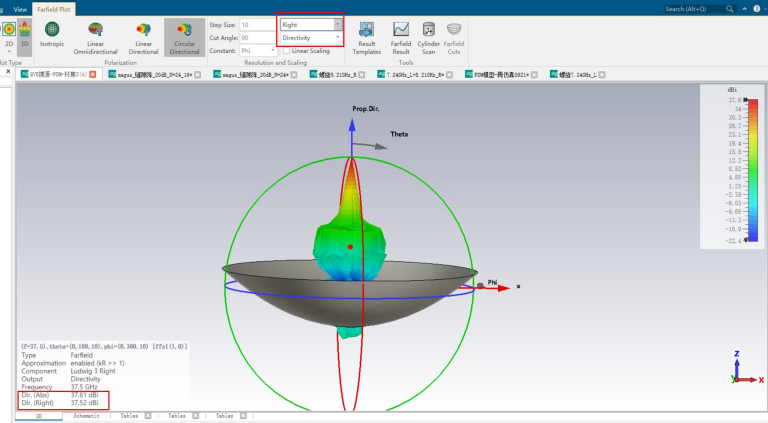The width and height of the screenshot is (768, 423).
Task: Click the XYZ orientation axes indicator
Action: (x=747, y=367)
